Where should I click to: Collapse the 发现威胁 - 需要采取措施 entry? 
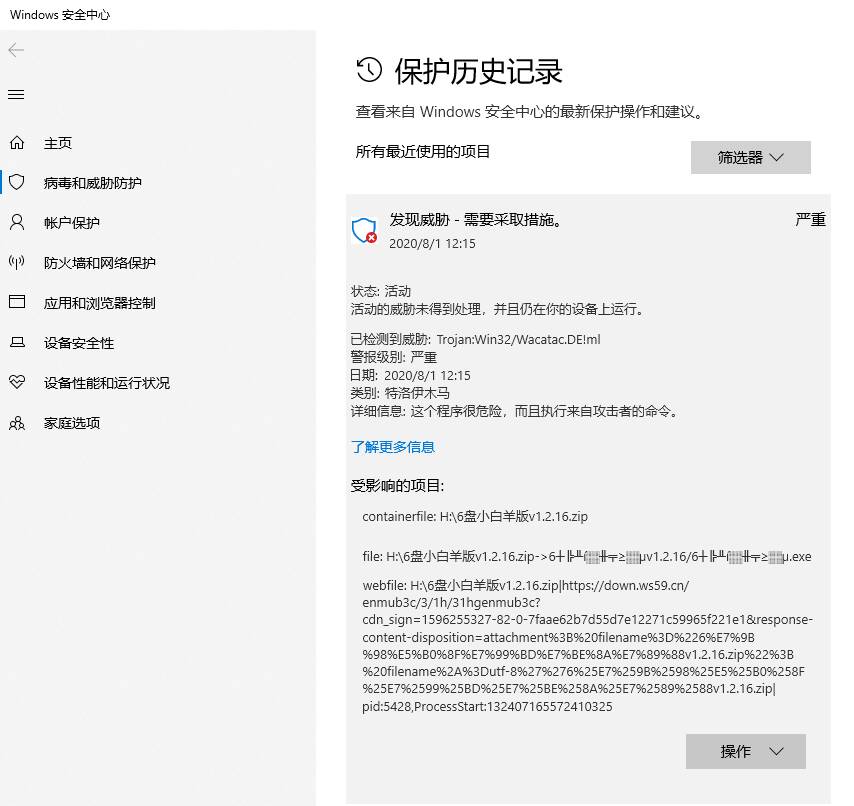point(475,219)
